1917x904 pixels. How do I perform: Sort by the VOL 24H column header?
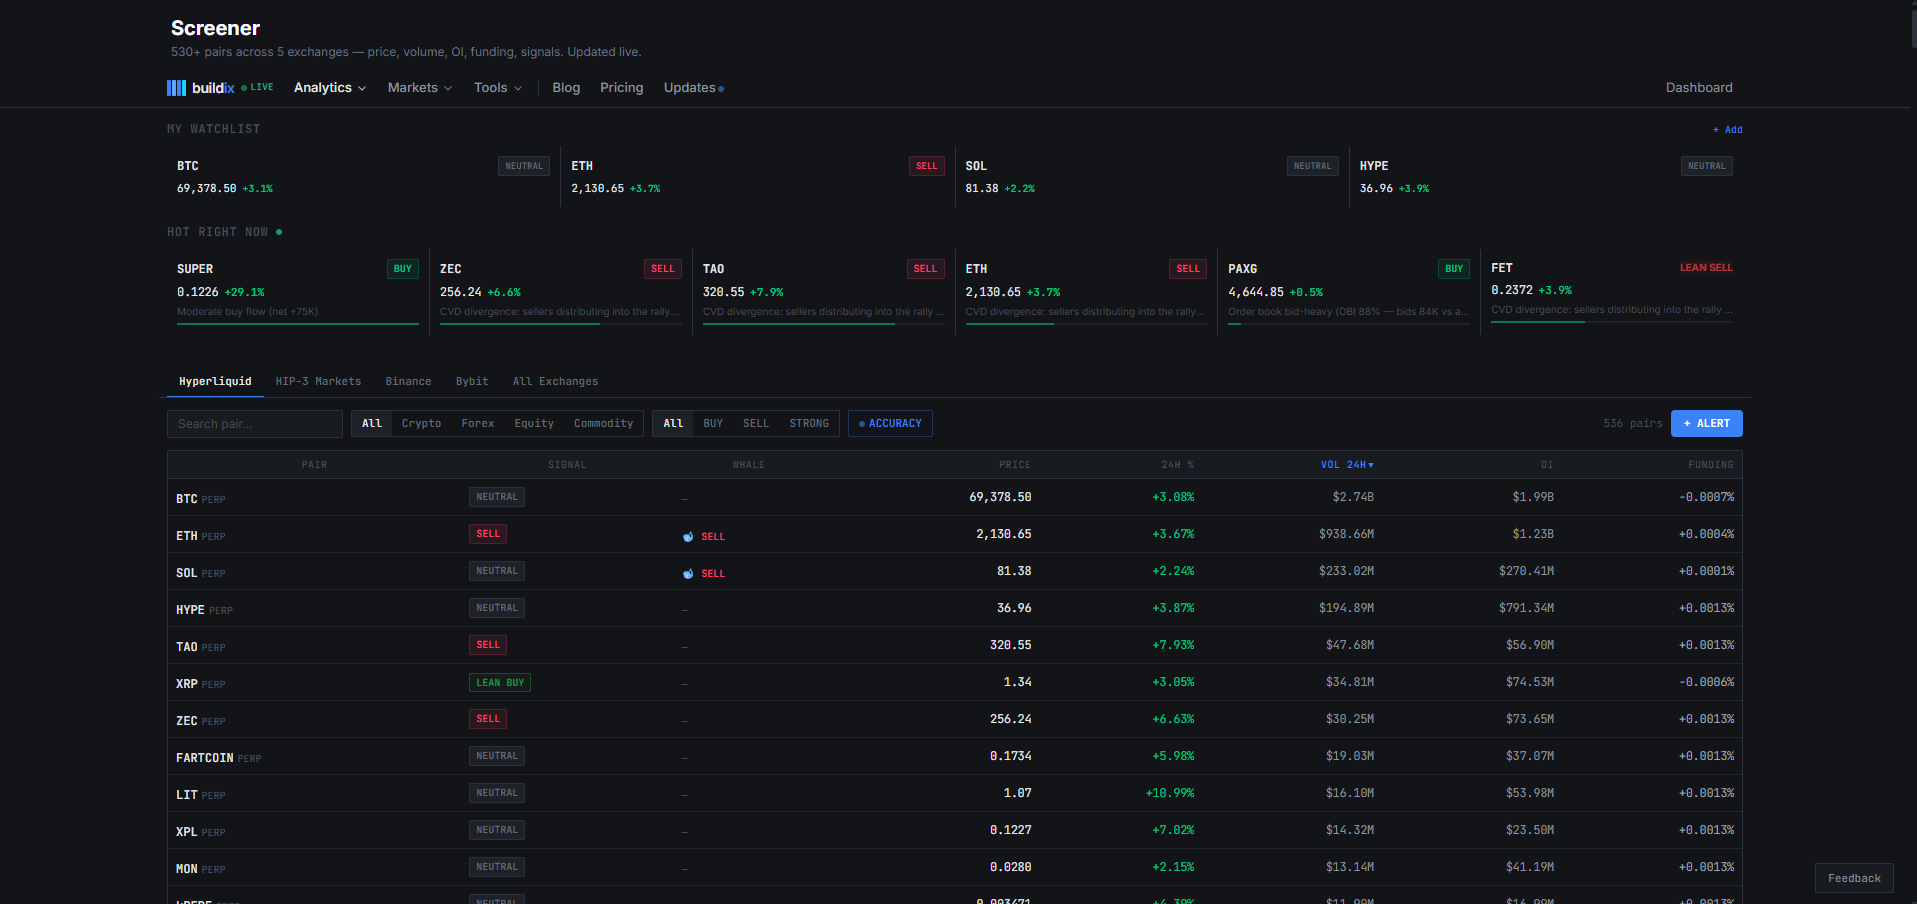[x=1346, y=465]
